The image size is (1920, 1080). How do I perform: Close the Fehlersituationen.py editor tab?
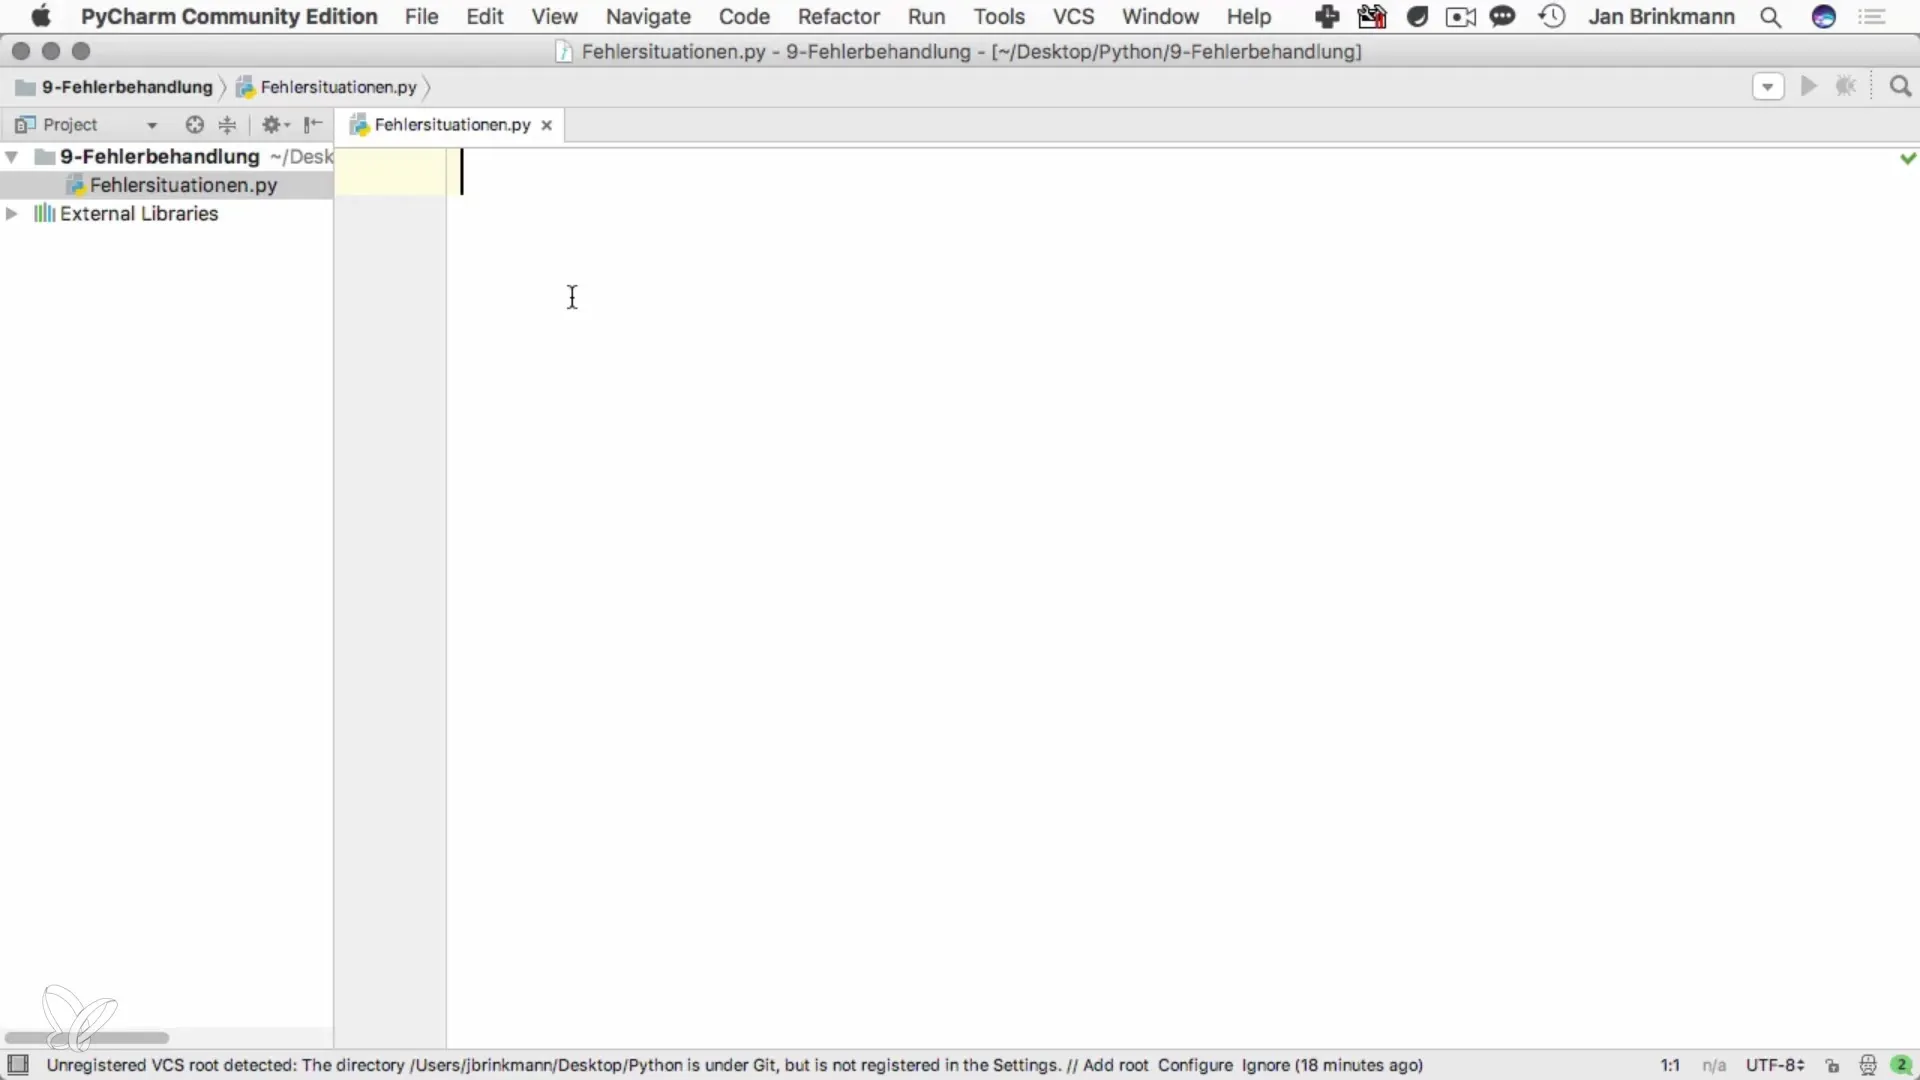[547, 125]
